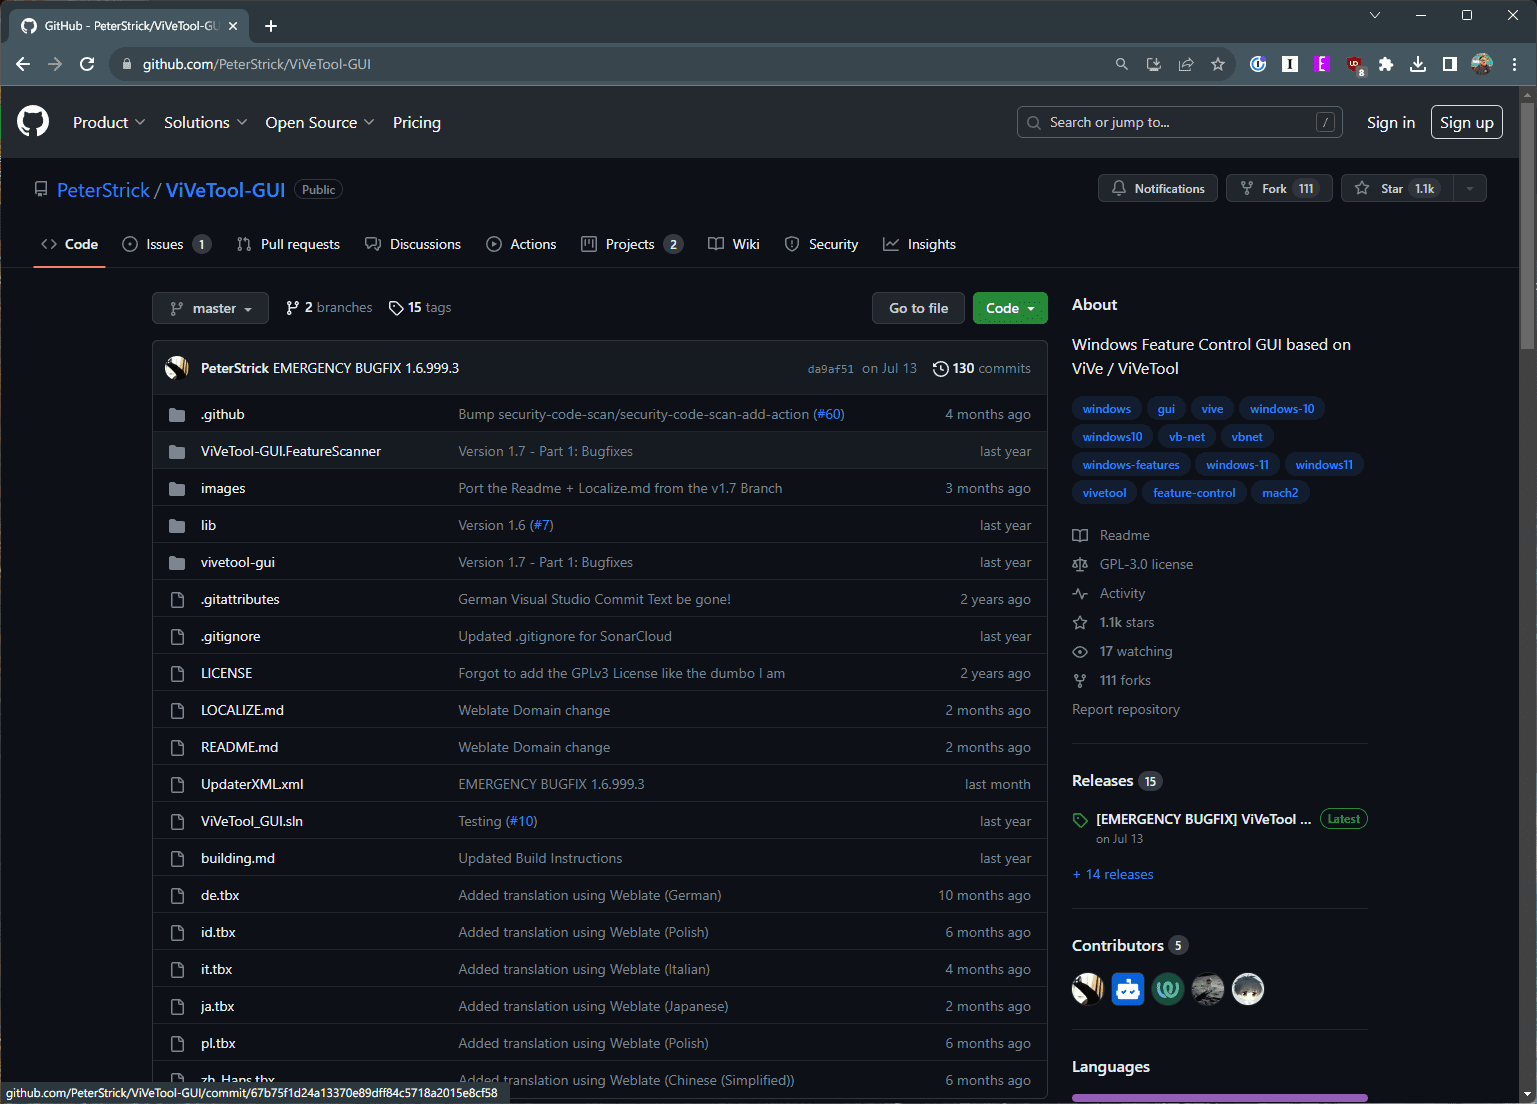1537x1104 pixels.
Task: Open the Chrome tab search chevron
Action: pyautogui.click(x=1375, y=15)
